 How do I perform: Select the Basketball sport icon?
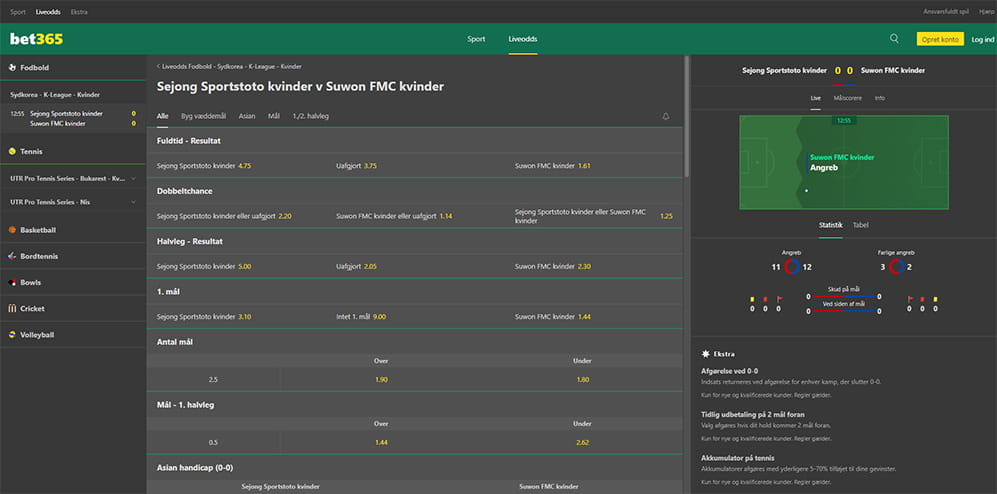coord(12,230)
